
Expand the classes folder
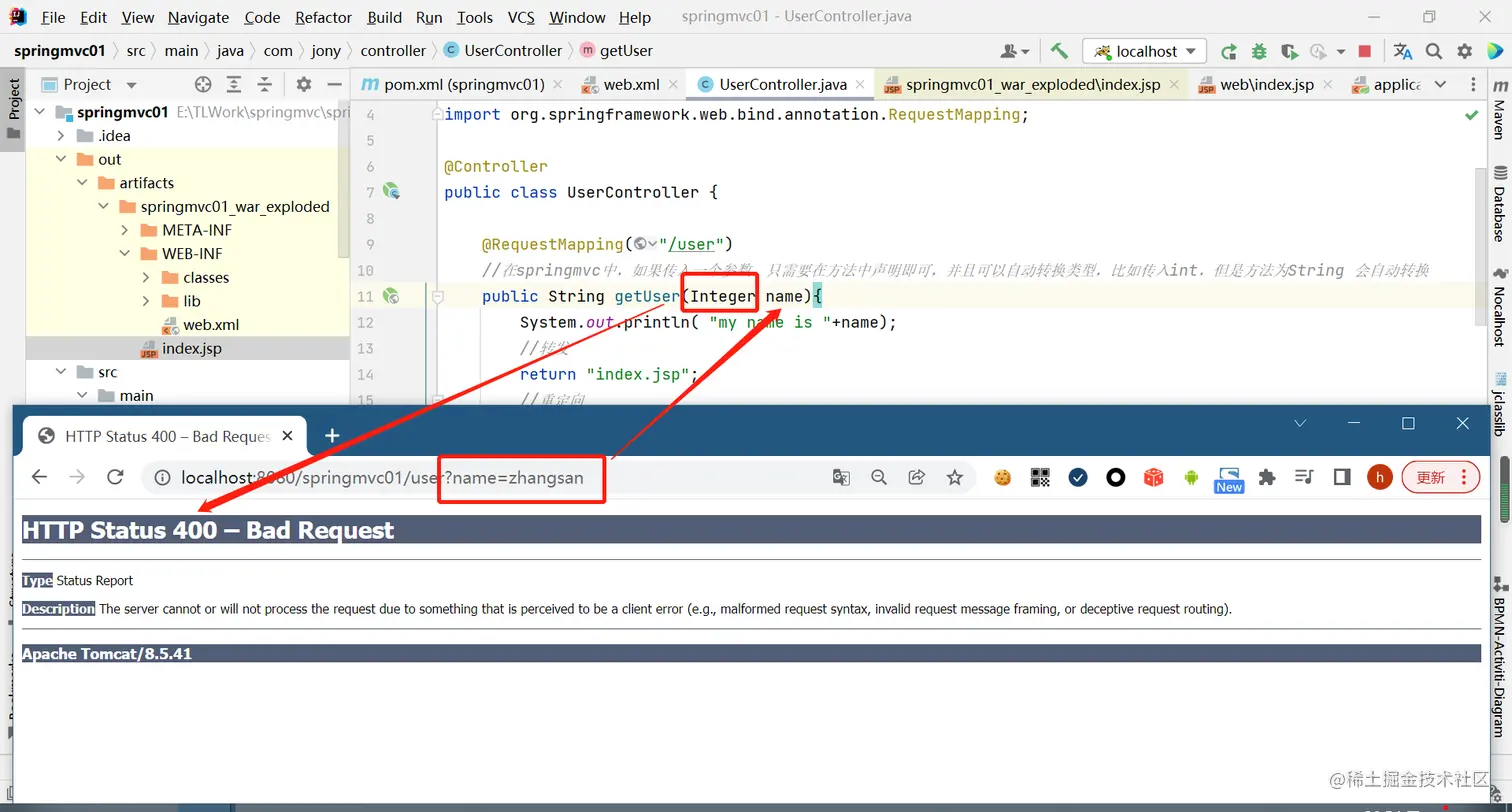pyautogui.click(x=145, y=277)
